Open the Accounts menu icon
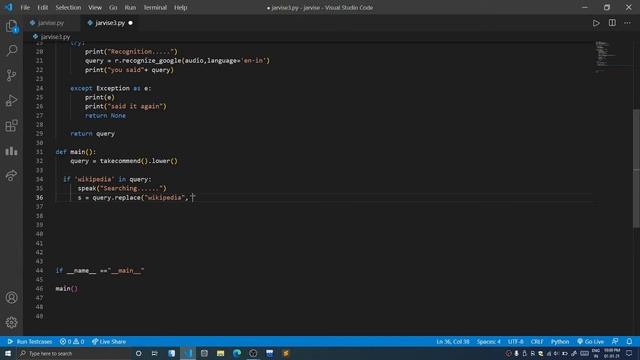640x360 pixels. (x=11, y=298)
